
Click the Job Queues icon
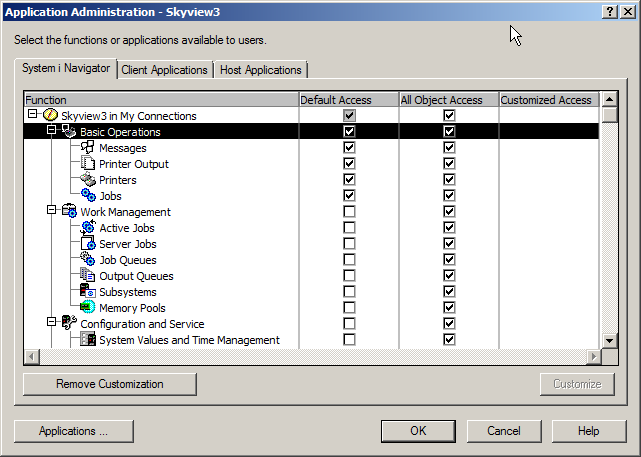point(88,259)
